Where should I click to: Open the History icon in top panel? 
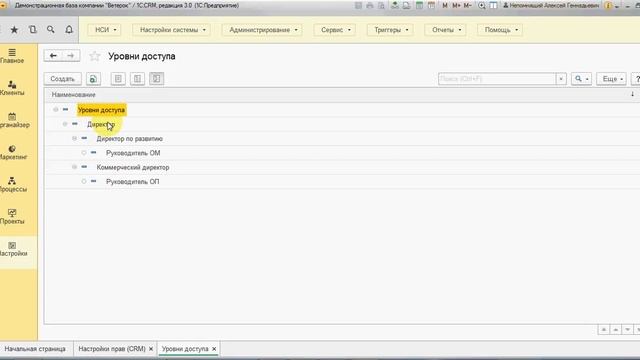(x=33, y=29)
